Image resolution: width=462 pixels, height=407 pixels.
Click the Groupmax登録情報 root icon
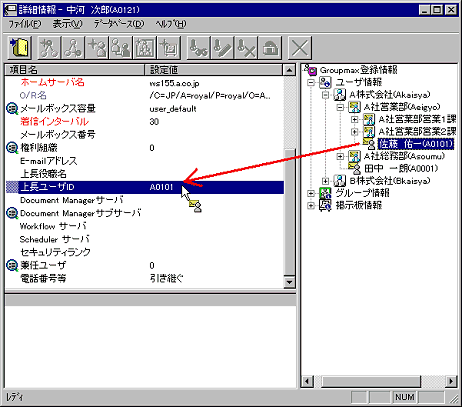click(311, 70)
